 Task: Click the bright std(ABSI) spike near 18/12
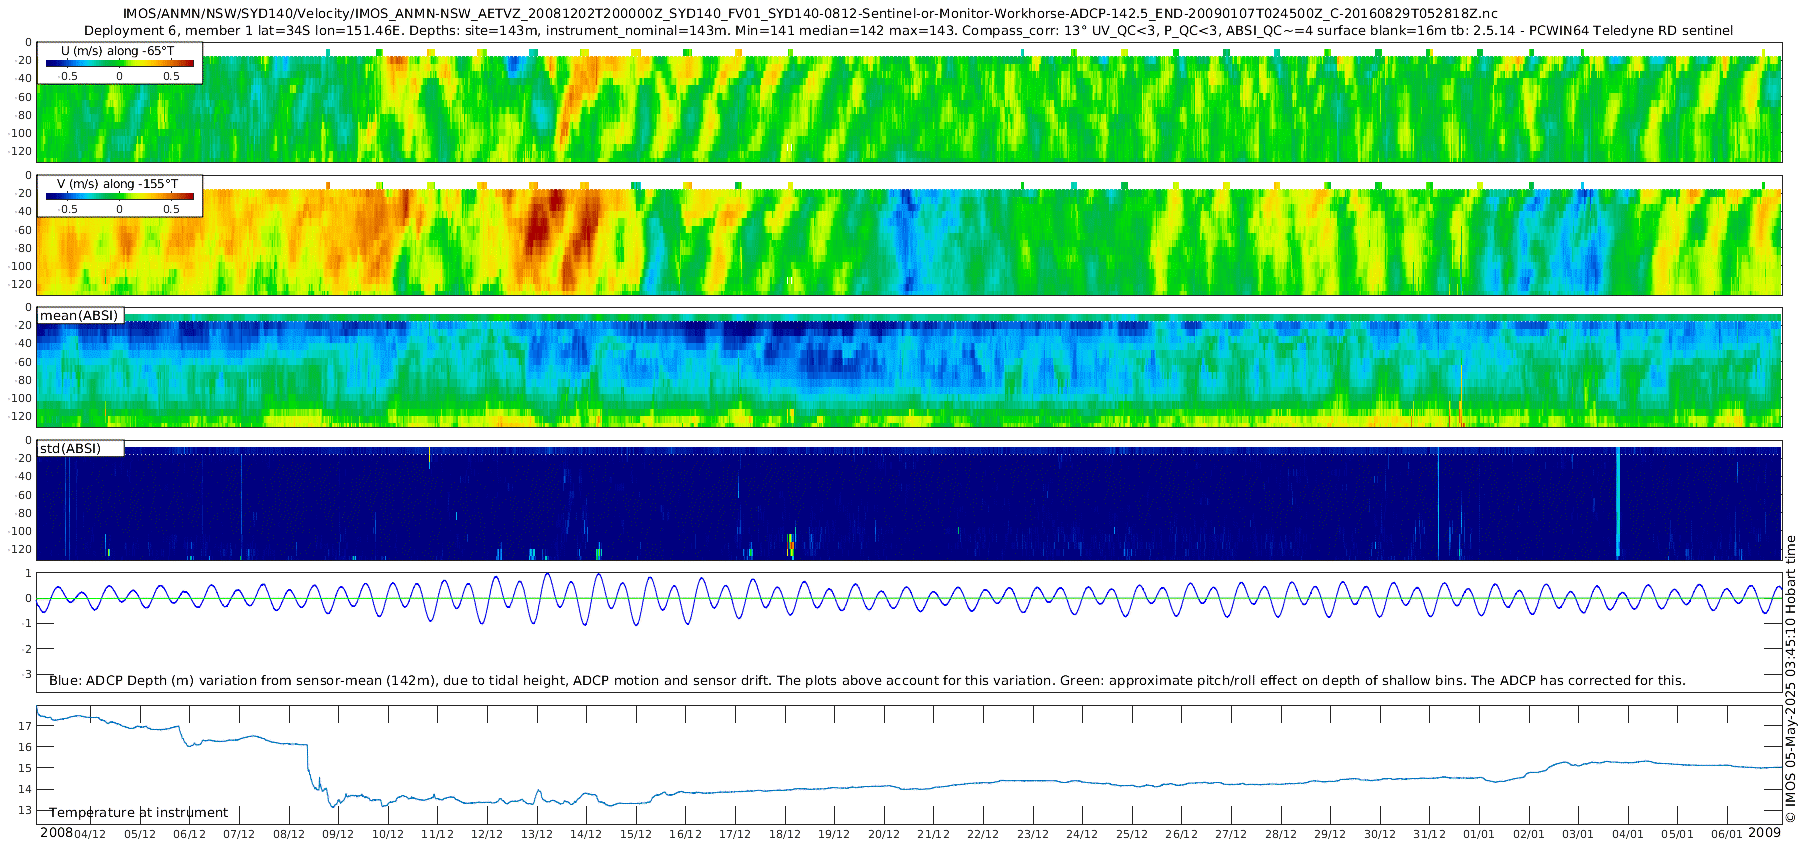point(790,545)
